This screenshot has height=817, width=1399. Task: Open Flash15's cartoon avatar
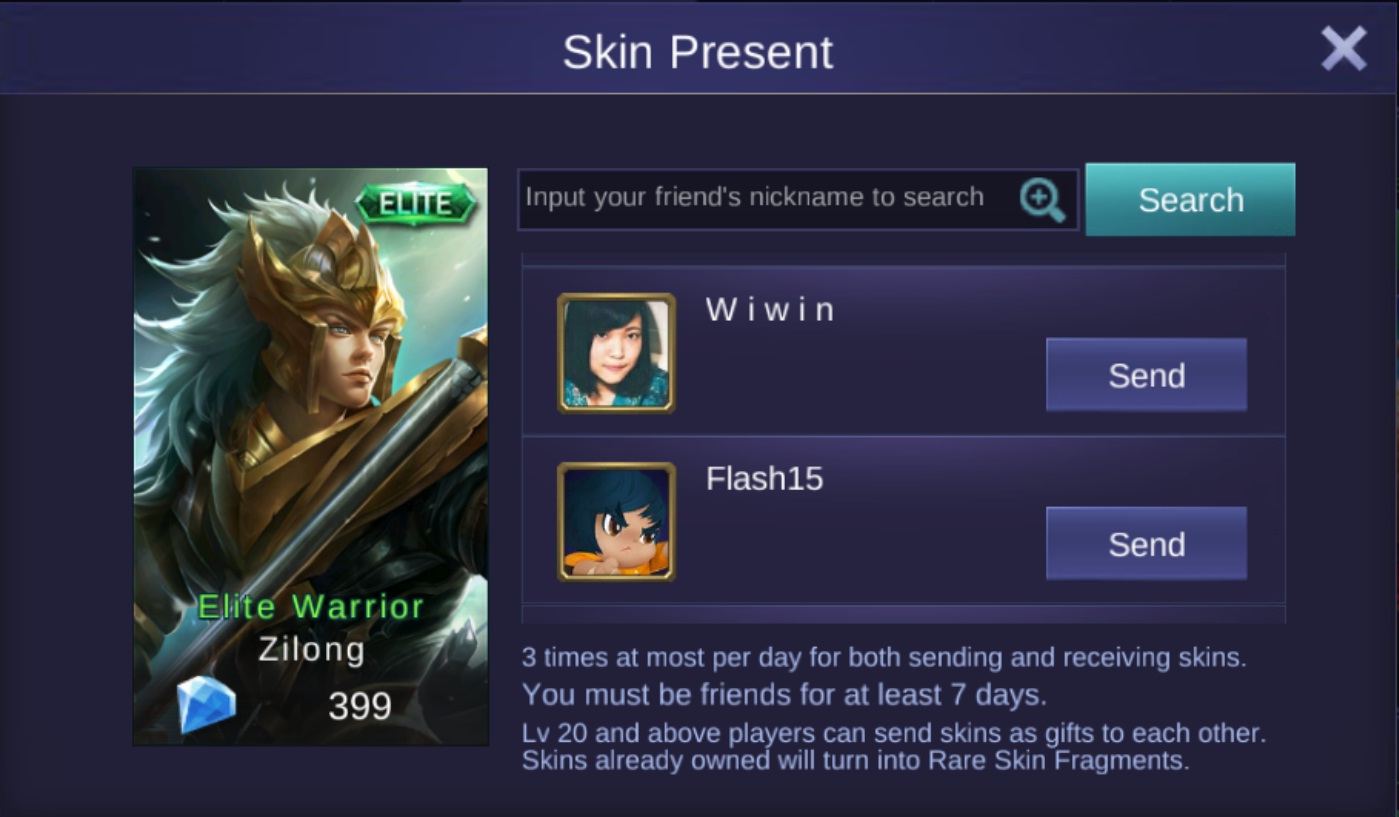pyautogui.click(x=616, y=522)
